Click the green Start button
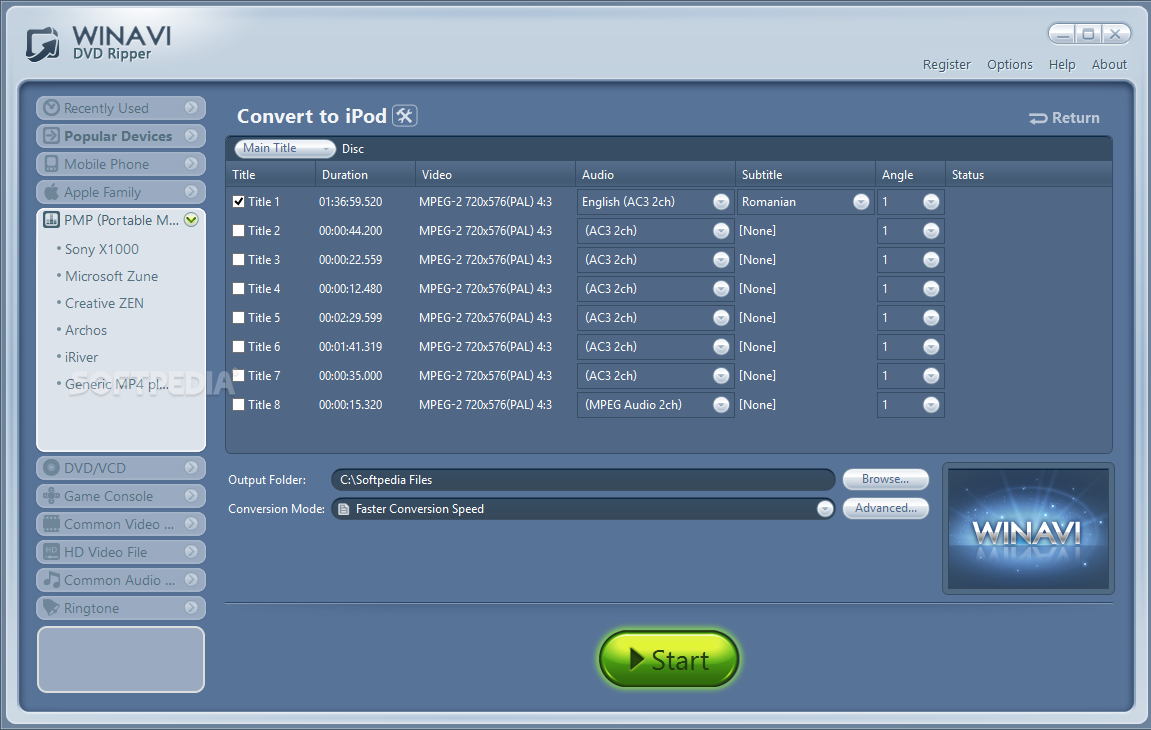Screen dimensions: 1151x730 click(x=669, y=659)
